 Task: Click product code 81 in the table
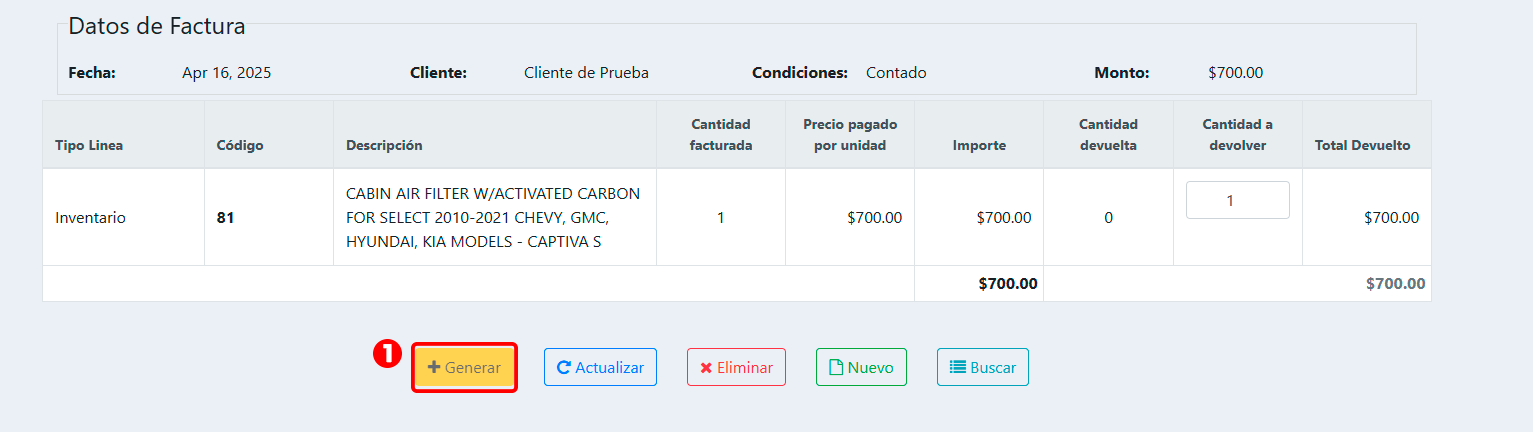click(225, 217)
